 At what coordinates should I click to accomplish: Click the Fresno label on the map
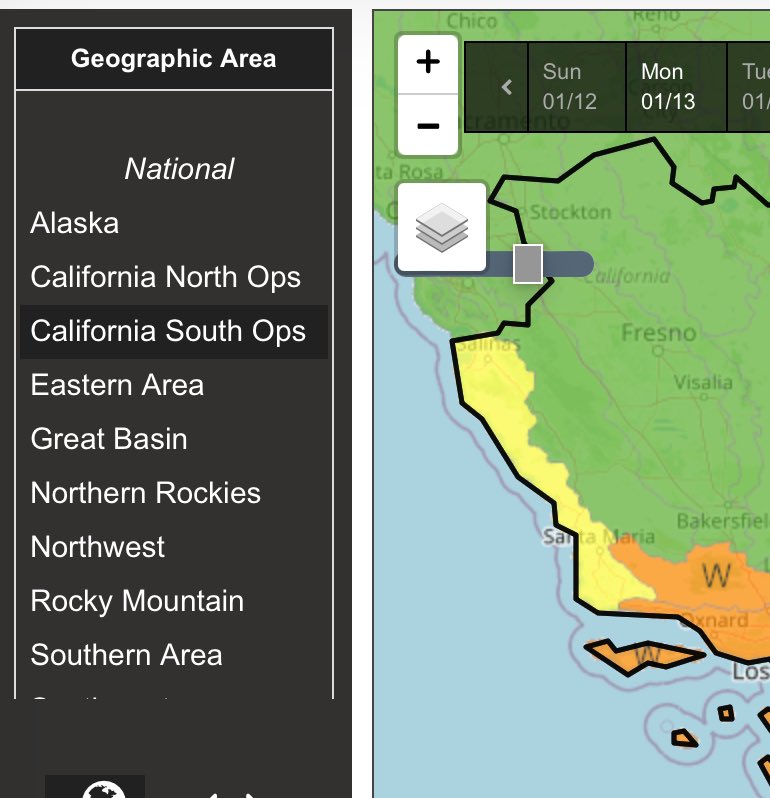659,333
